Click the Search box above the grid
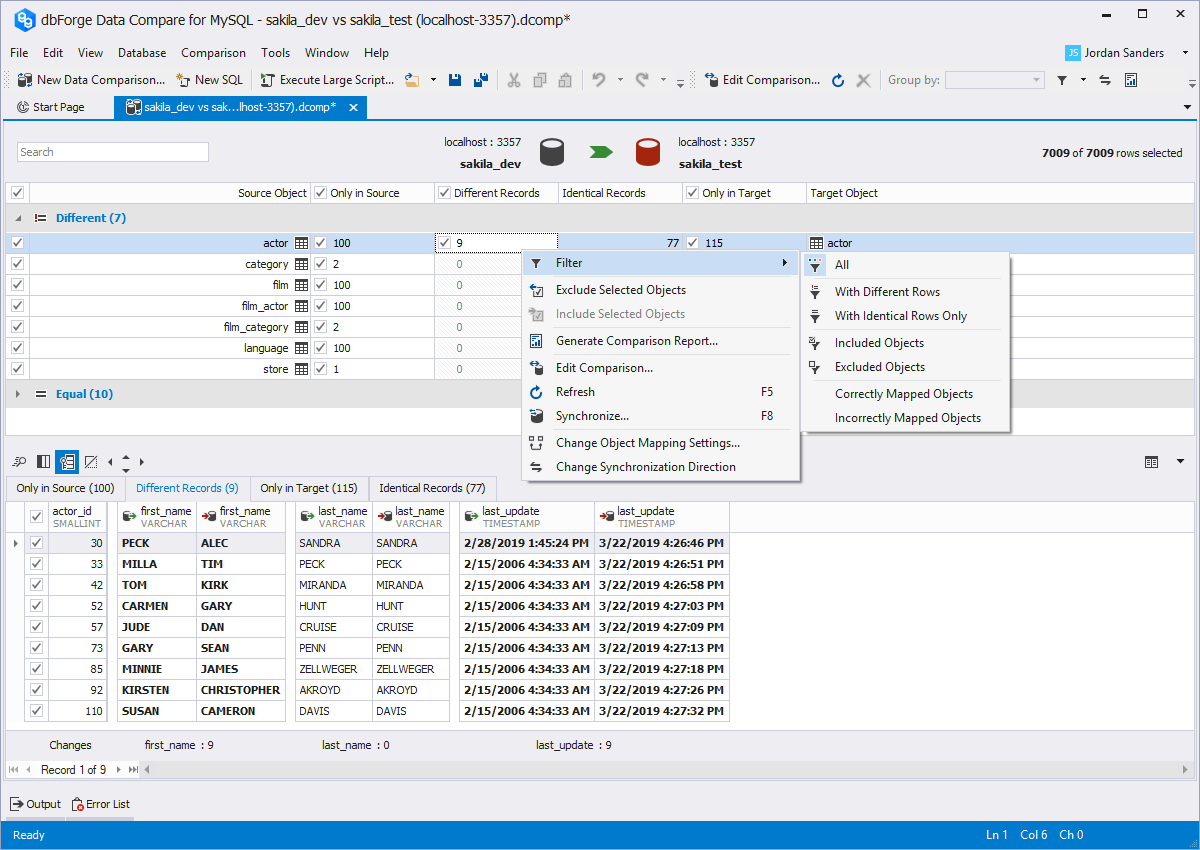 113,152
